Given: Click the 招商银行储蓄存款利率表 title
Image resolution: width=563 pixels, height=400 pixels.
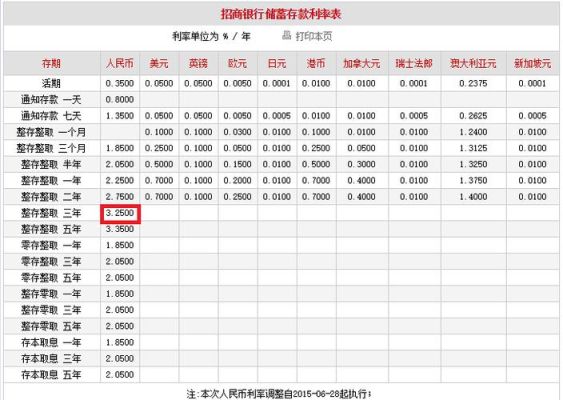Looking at the screenshot, I should [281, 14].
